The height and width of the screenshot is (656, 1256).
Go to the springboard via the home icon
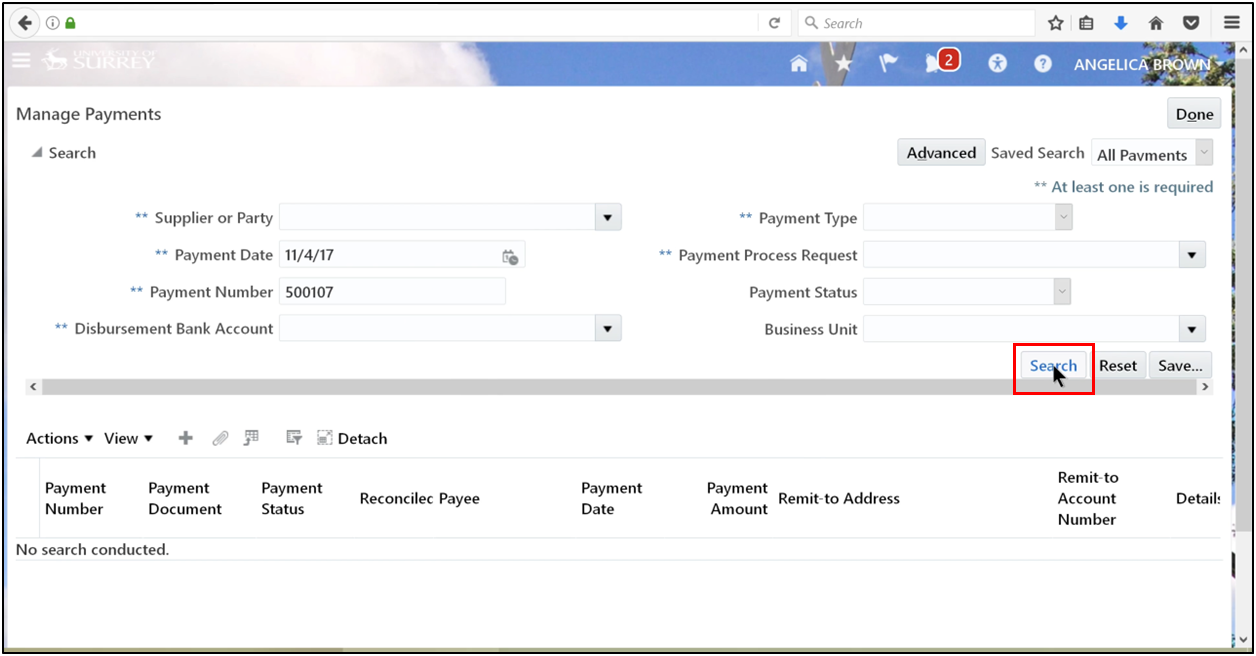click(798, 61)
